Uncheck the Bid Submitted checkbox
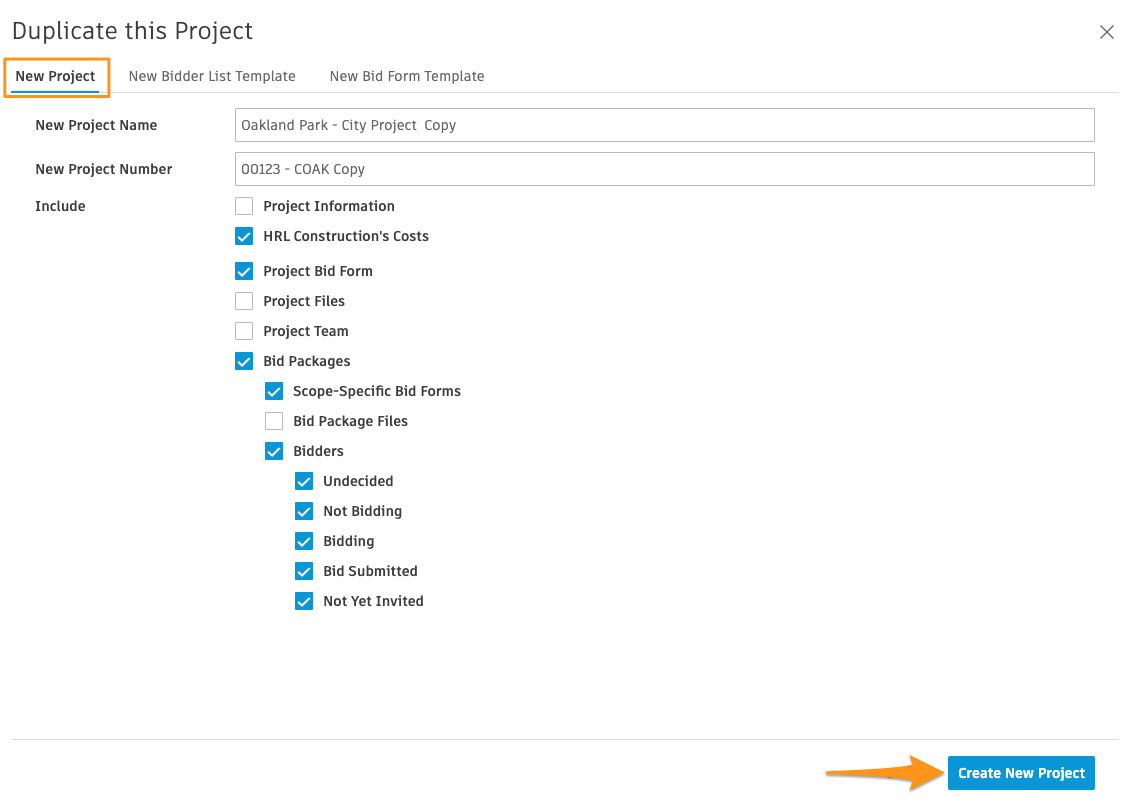The height and width of the screenshot is (801, 1132). coord(304,572)
